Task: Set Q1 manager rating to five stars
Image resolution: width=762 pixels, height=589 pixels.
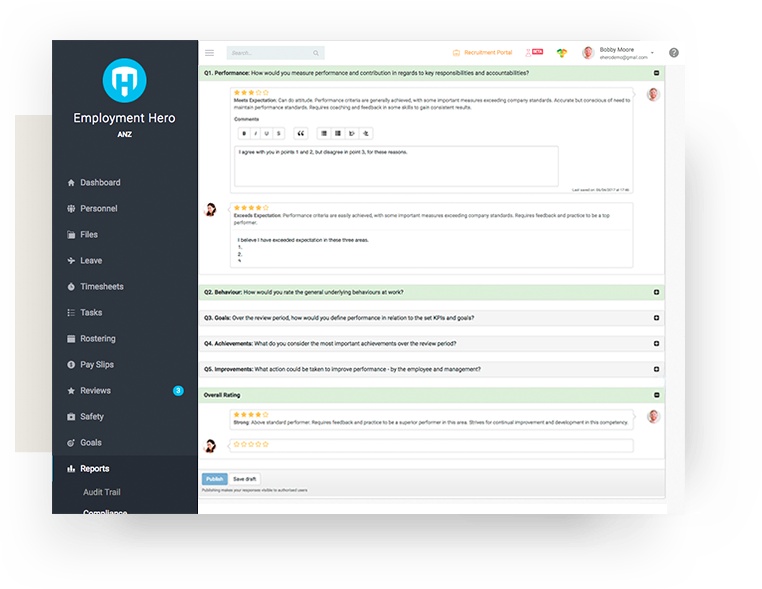Action: point(266,92)
